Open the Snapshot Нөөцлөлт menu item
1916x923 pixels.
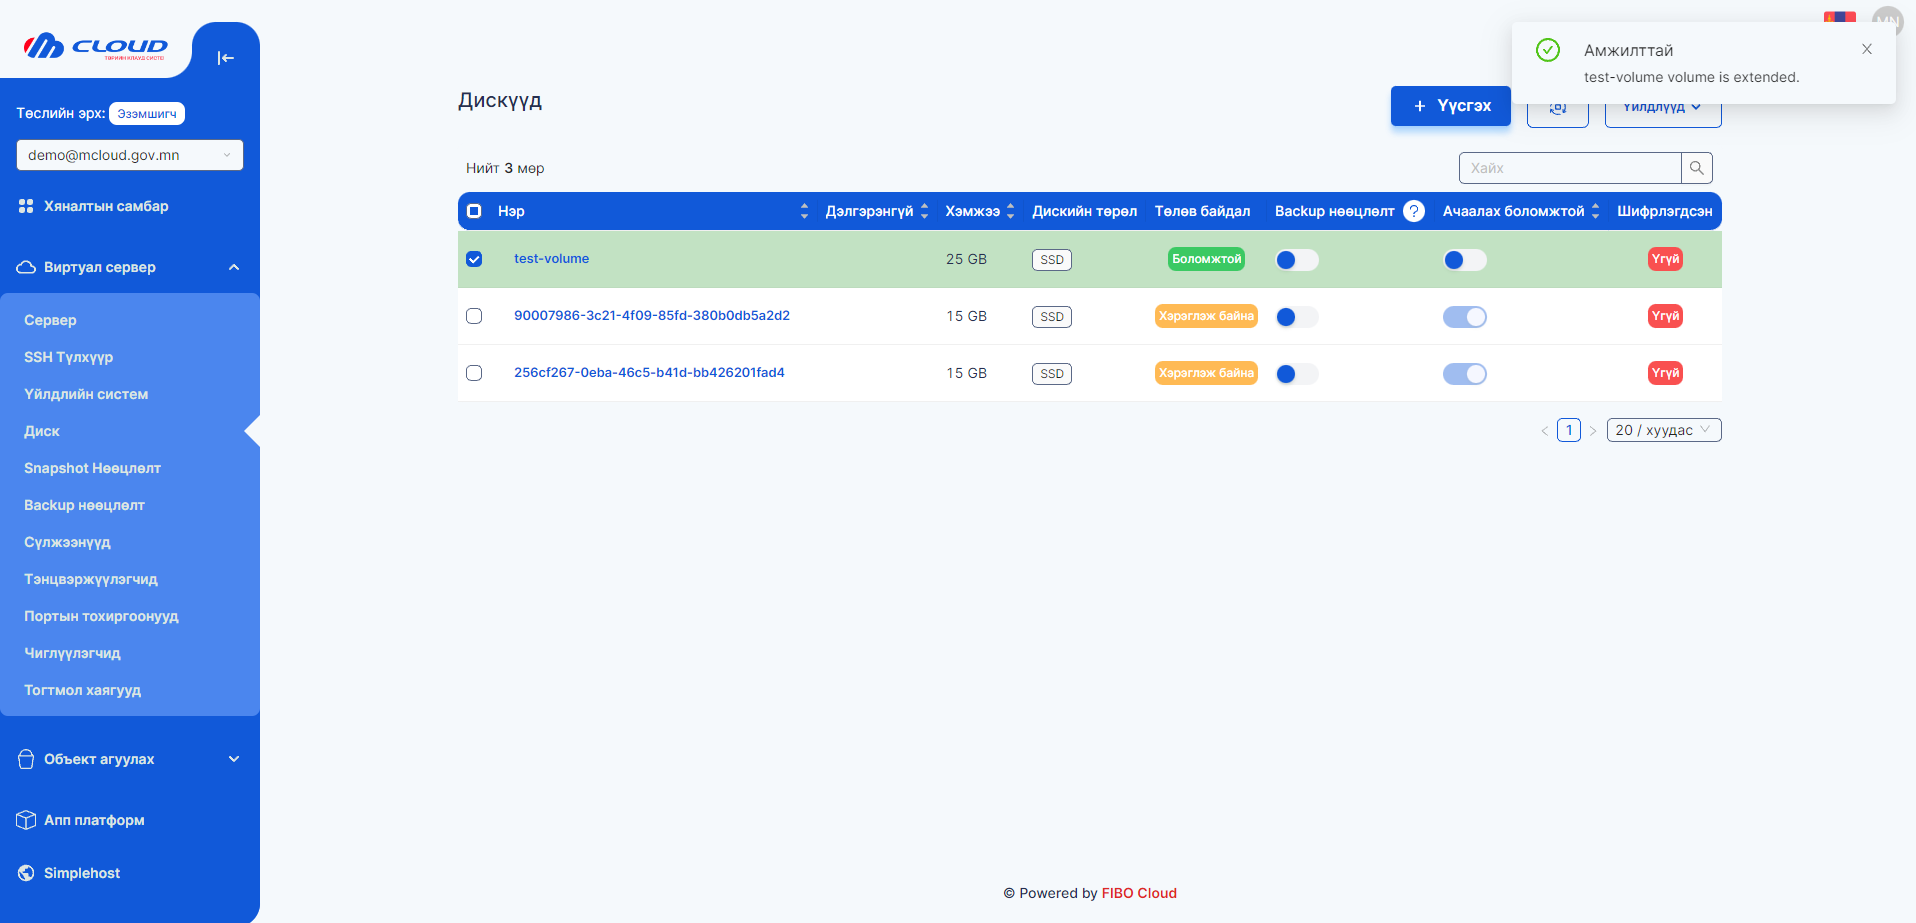92,468
